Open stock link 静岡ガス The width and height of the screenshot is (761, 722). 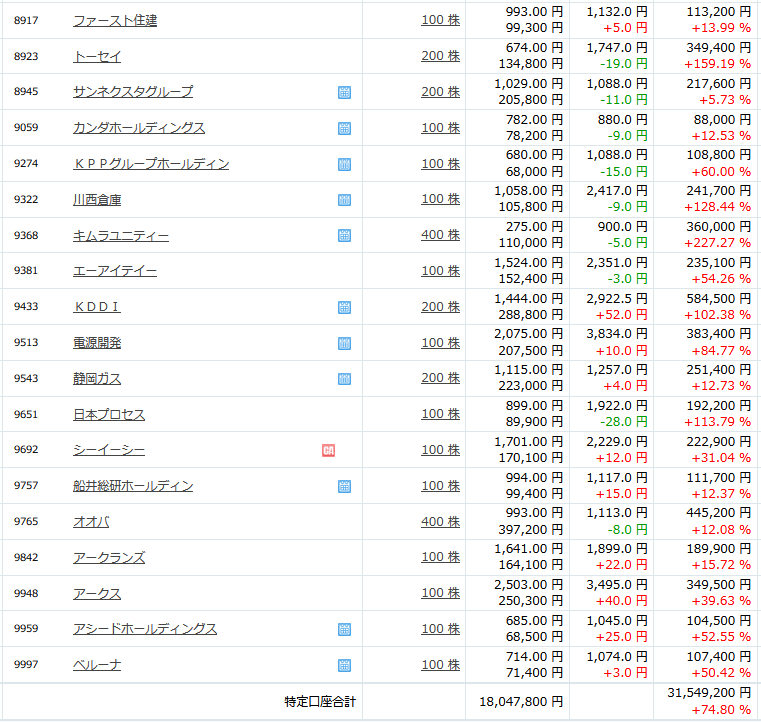tap(97, 378)
